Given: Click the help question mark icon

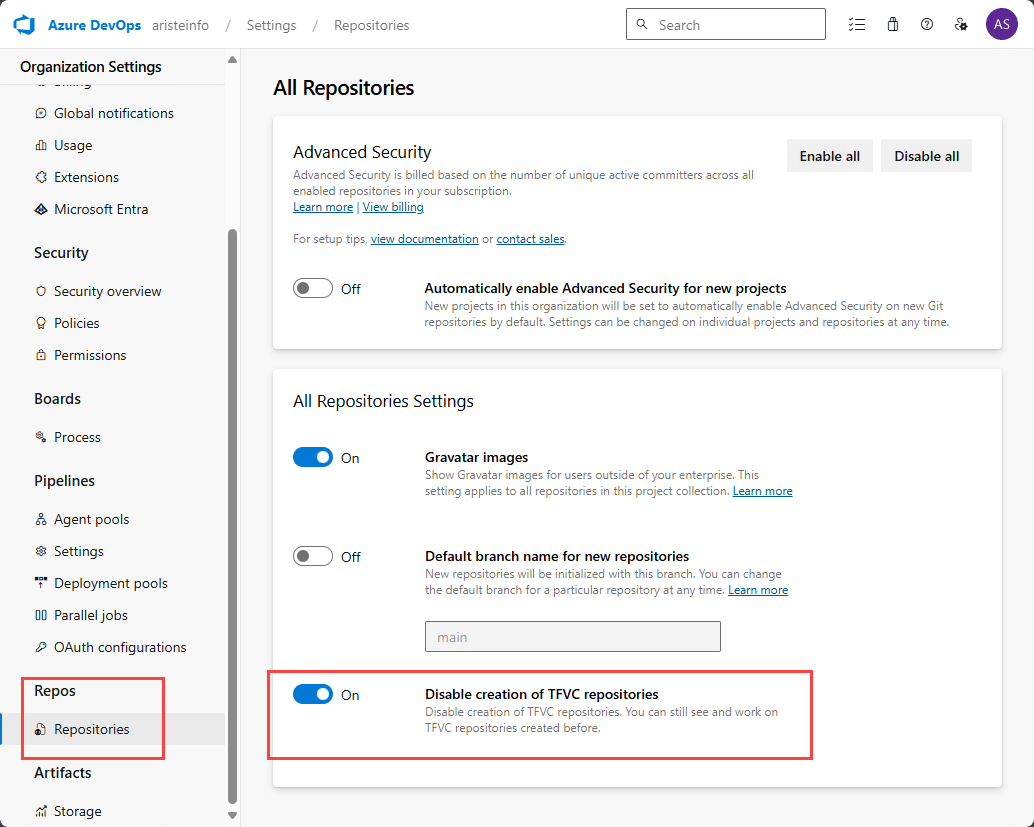Looking at the screenshot, I should [926, 24].
